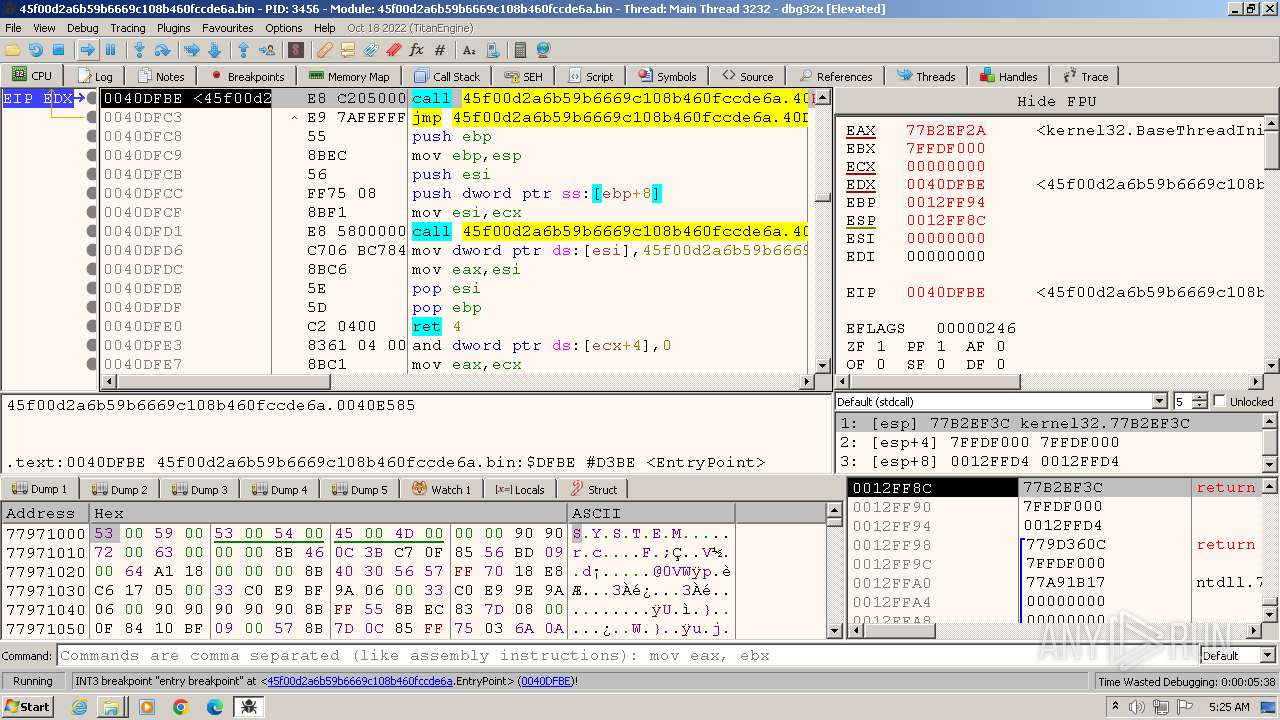This screenshot has width=1280, height=720.
Task: Open the Debug menu
Action: pyautogui.click(x=82, y=28)
